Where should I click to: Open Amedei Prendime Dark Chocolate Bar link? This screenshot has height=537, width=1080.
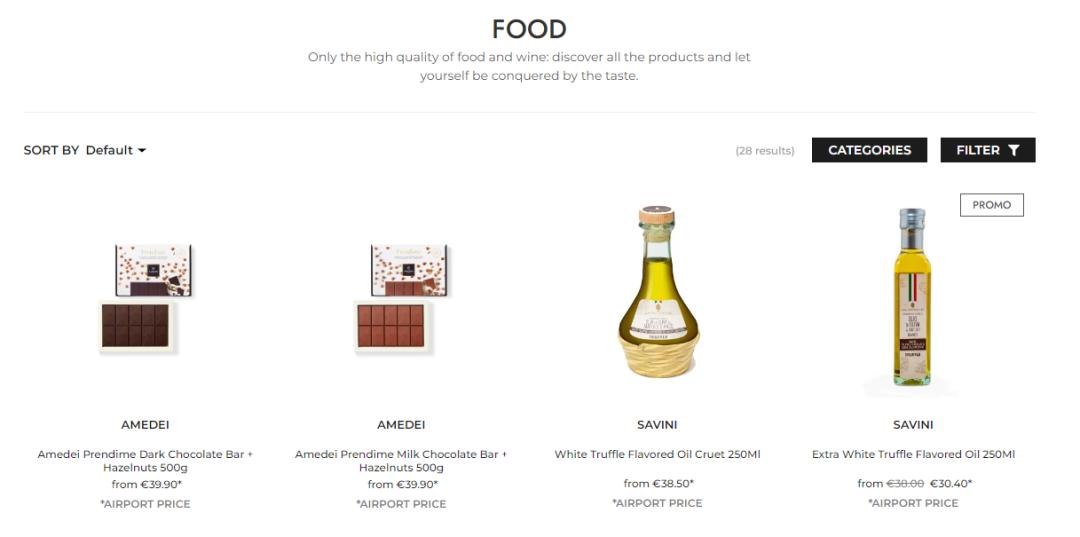click(145, 460)
